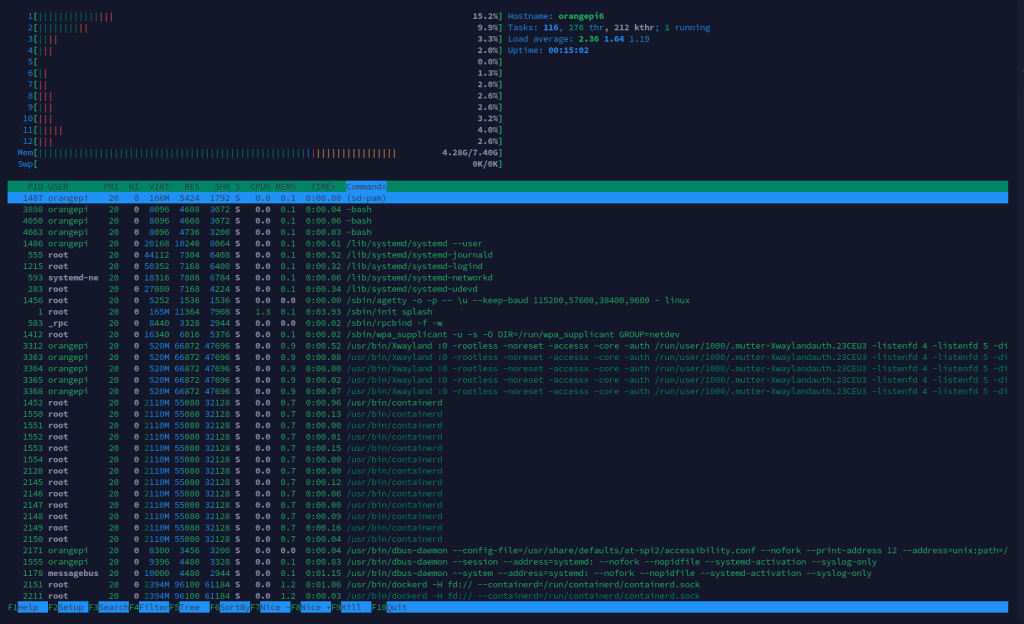Select the messagebus dbus-daemon --system row
1024x624 pixels.
pyautogui.click(x=507, y=573)
